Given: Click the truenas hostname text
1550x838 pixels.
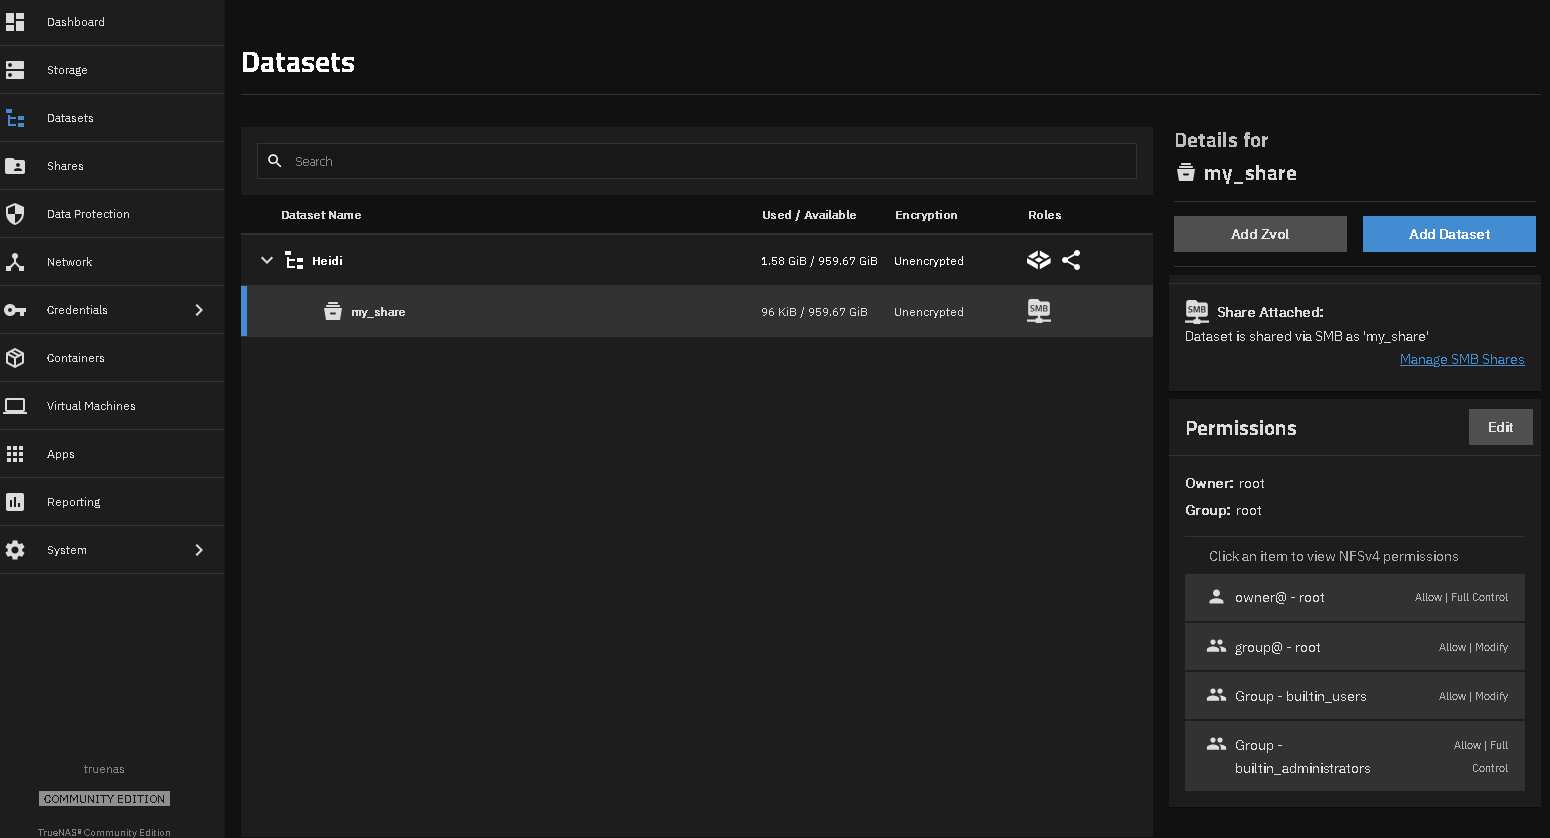Looking at the screenshot, I should (104, 769).
